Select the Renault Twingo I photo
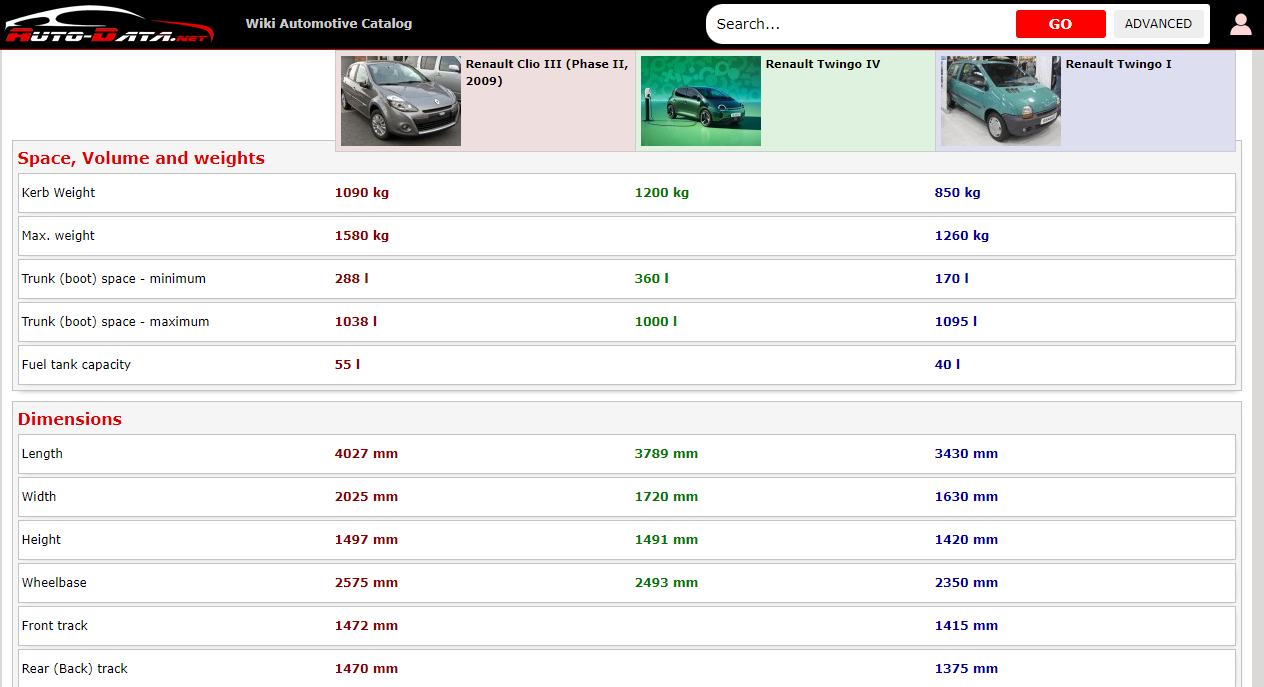 click(1000, 101)
